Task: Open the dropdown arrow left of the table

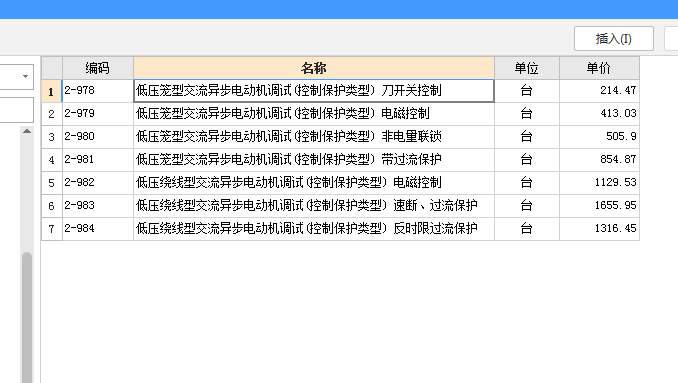Action: click(x=26, y=77)
